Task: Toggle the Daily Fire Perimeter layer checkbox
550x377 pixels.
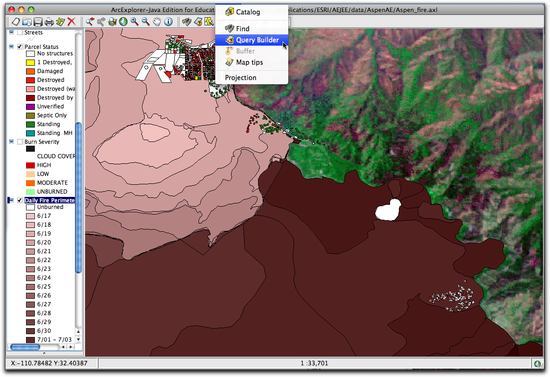Action: click(20, 200)
